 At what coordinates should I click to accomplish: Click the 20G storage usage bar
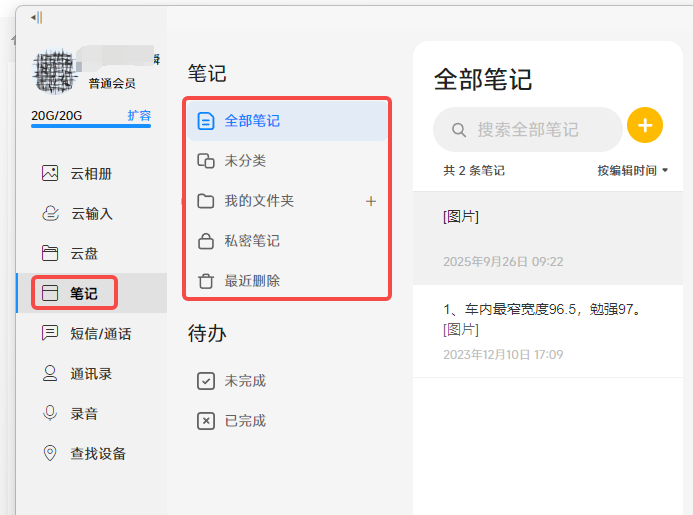point(90,127)
